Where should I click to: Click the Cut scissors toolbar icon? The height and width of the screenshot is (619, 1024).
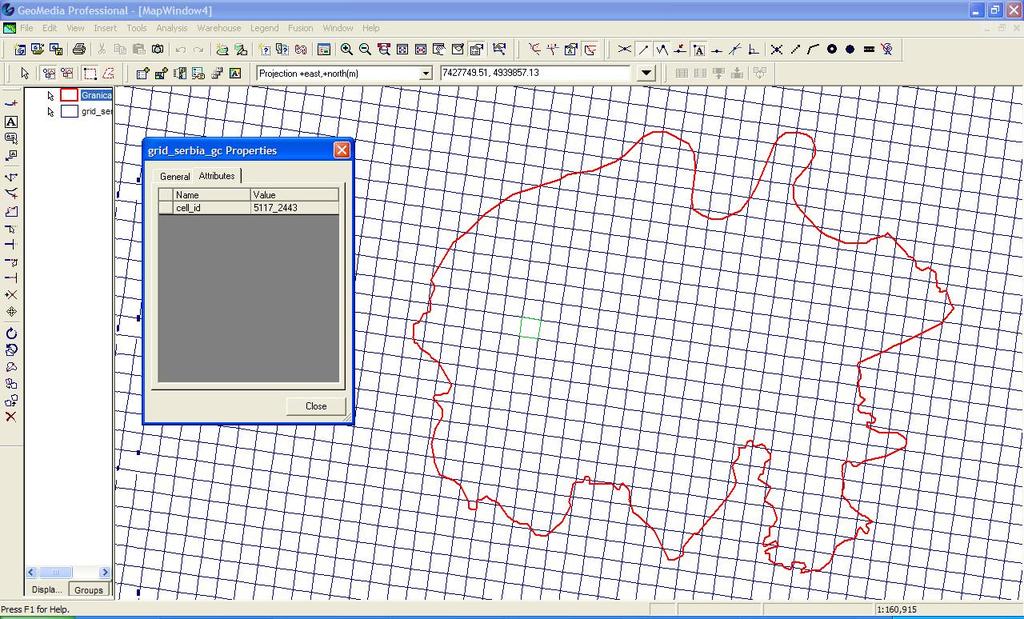click(101, 49)
